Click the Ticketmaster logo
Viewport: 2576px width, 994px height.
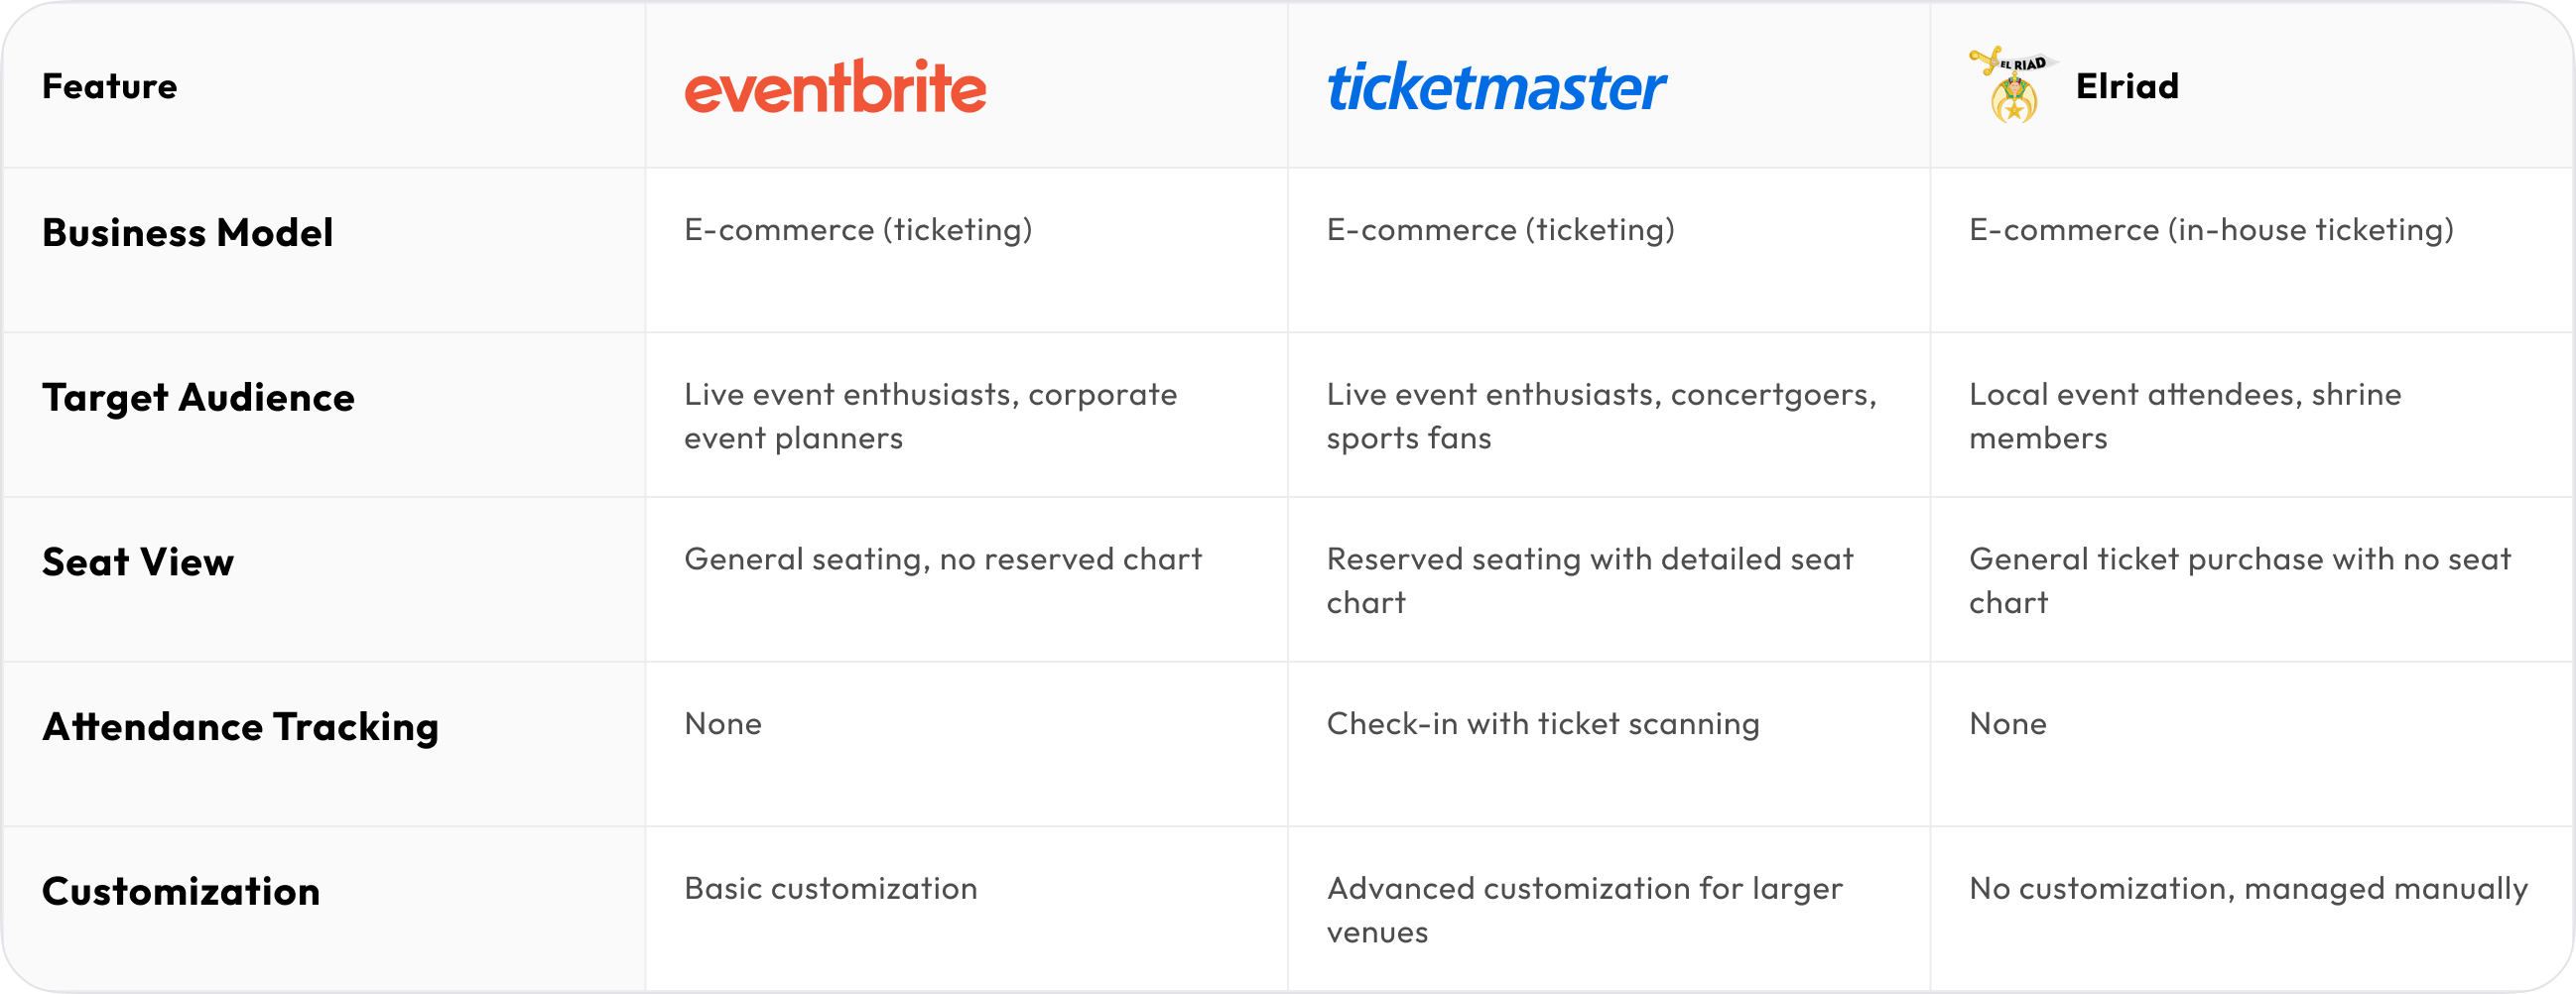pos(1496,87)
